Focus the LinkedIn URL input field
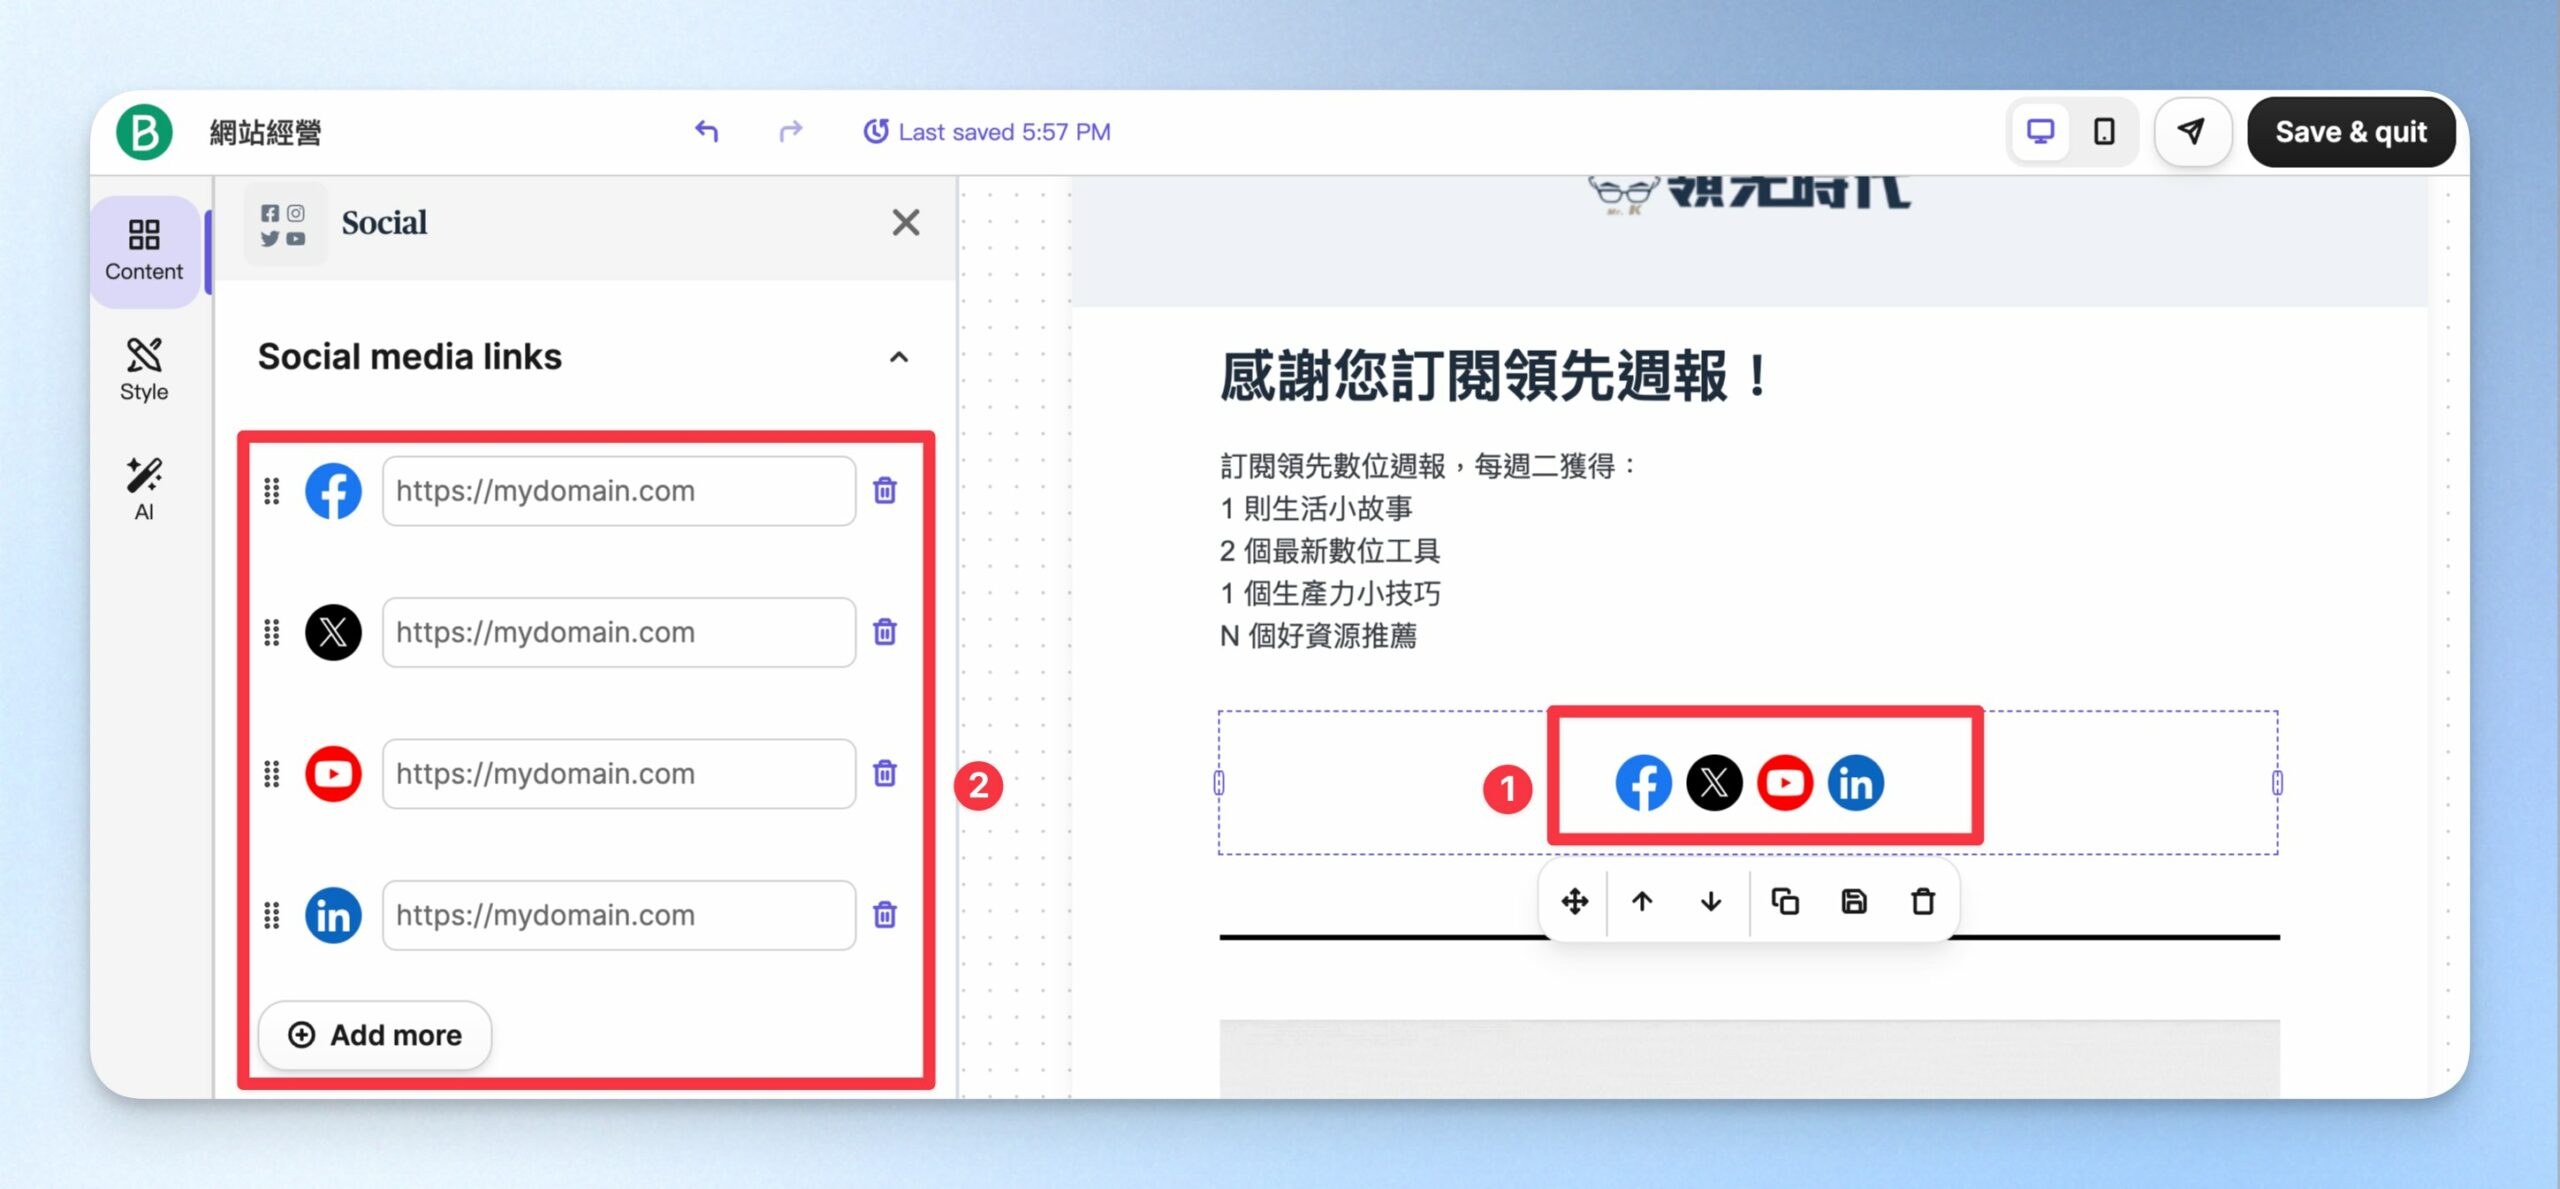Image resolution: width=2560 pixels, height=1189 pixels. (x=619, y=915)
